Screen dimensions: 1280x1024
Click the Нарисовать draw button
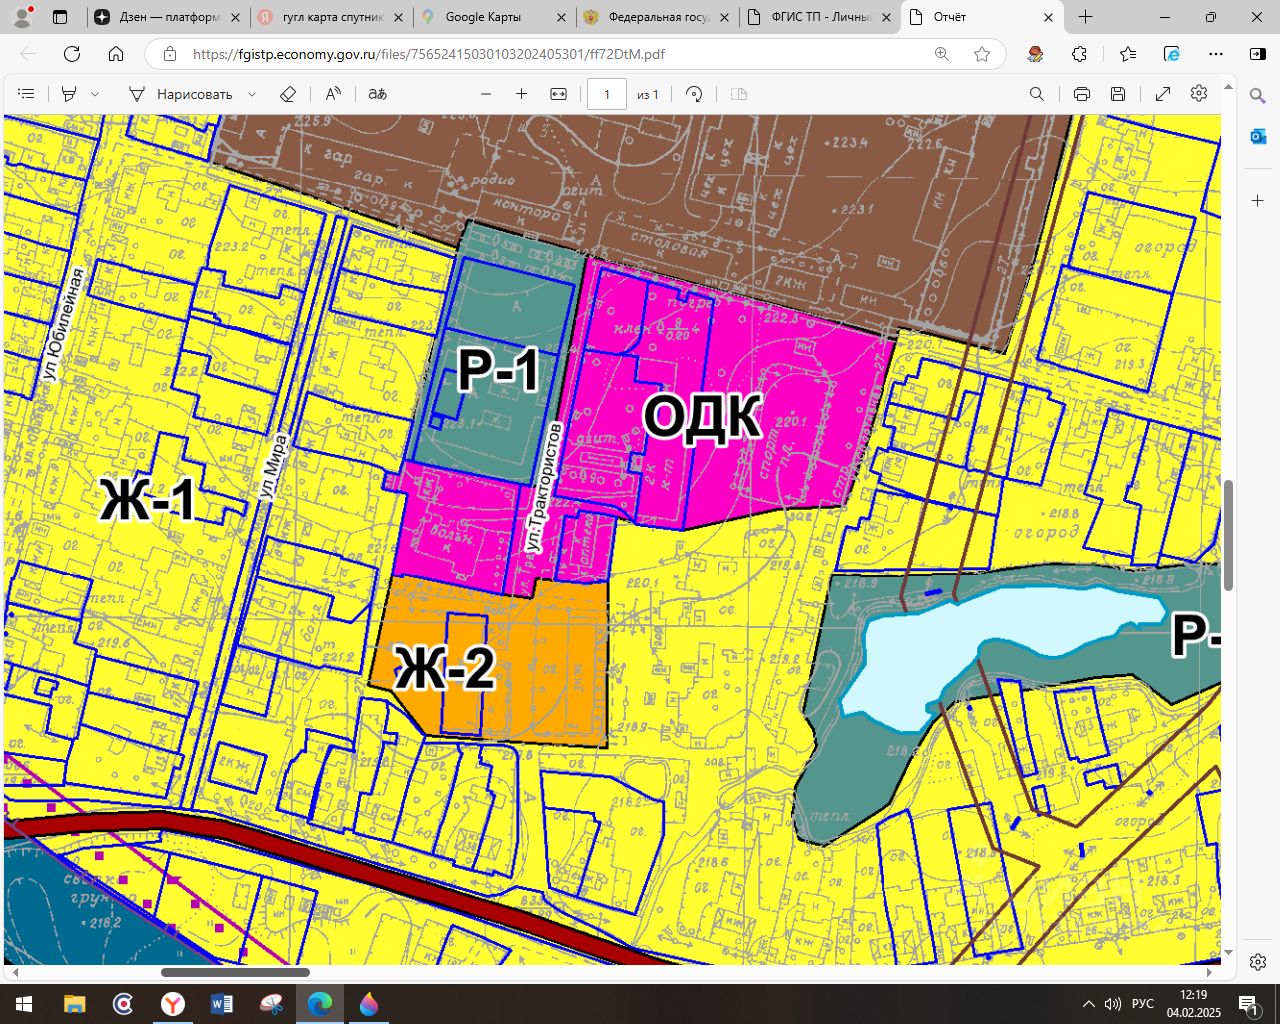pos(182,94)
